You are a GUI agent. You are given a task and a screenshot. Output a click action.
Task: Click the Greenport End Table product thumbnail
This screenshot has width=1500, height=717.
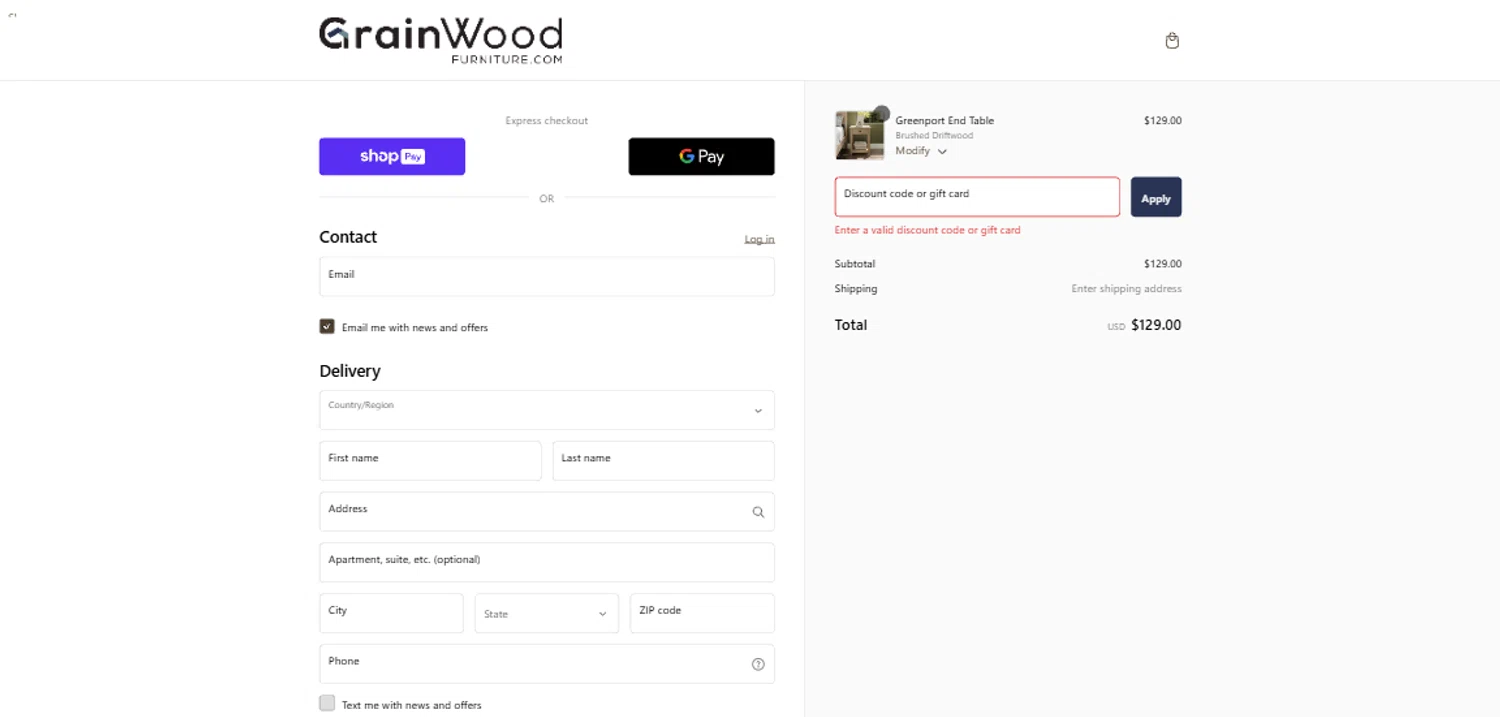tap(860, 136)
